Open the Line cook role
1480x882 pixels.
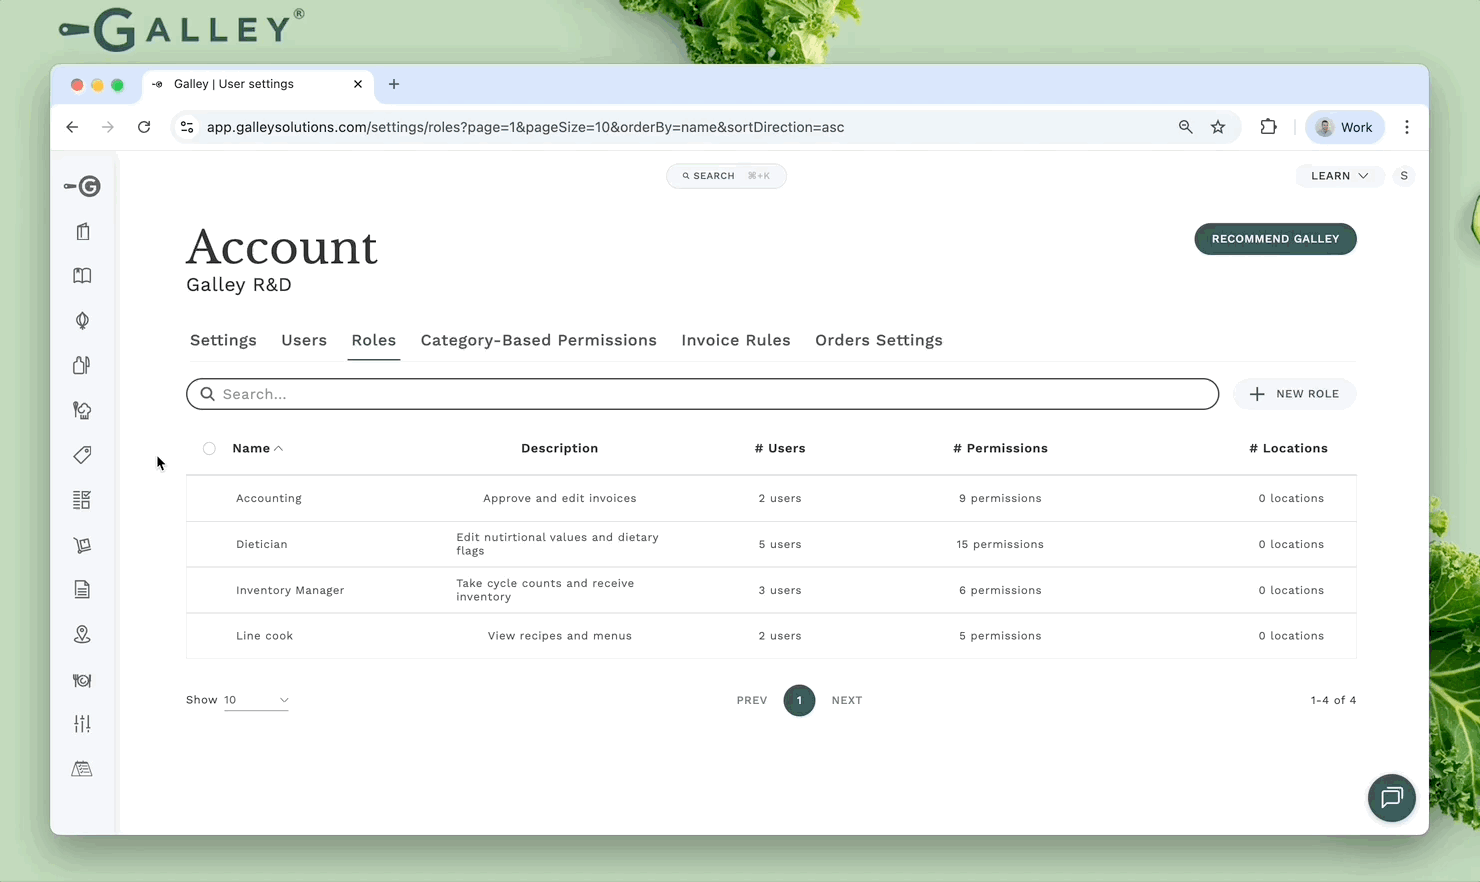[x=771, y=636]
